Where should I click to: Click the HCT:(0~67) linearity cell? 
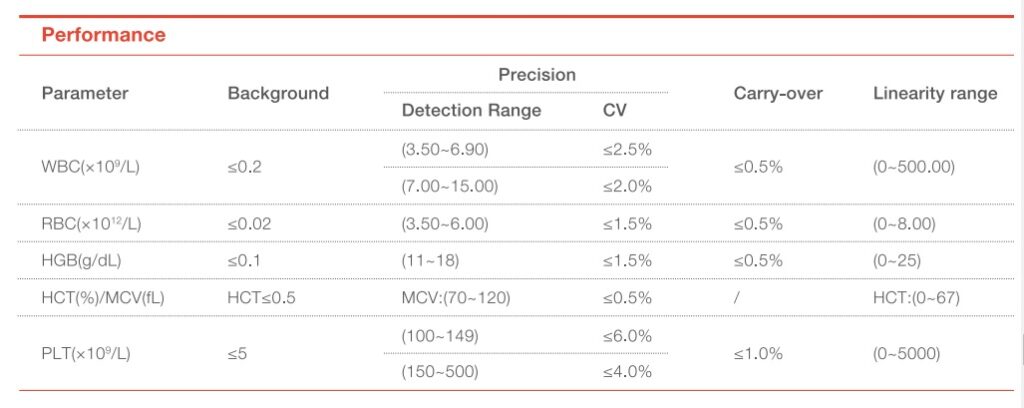[x=918, y=297]
